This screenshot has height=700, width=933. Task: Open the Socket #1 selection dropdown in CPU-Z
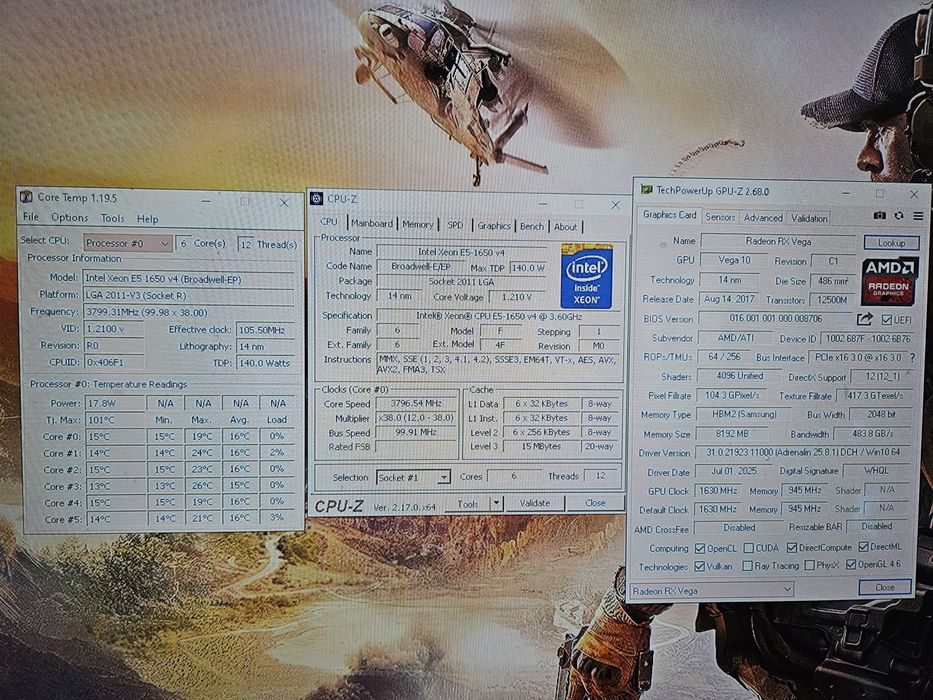[x=413, y=477]
